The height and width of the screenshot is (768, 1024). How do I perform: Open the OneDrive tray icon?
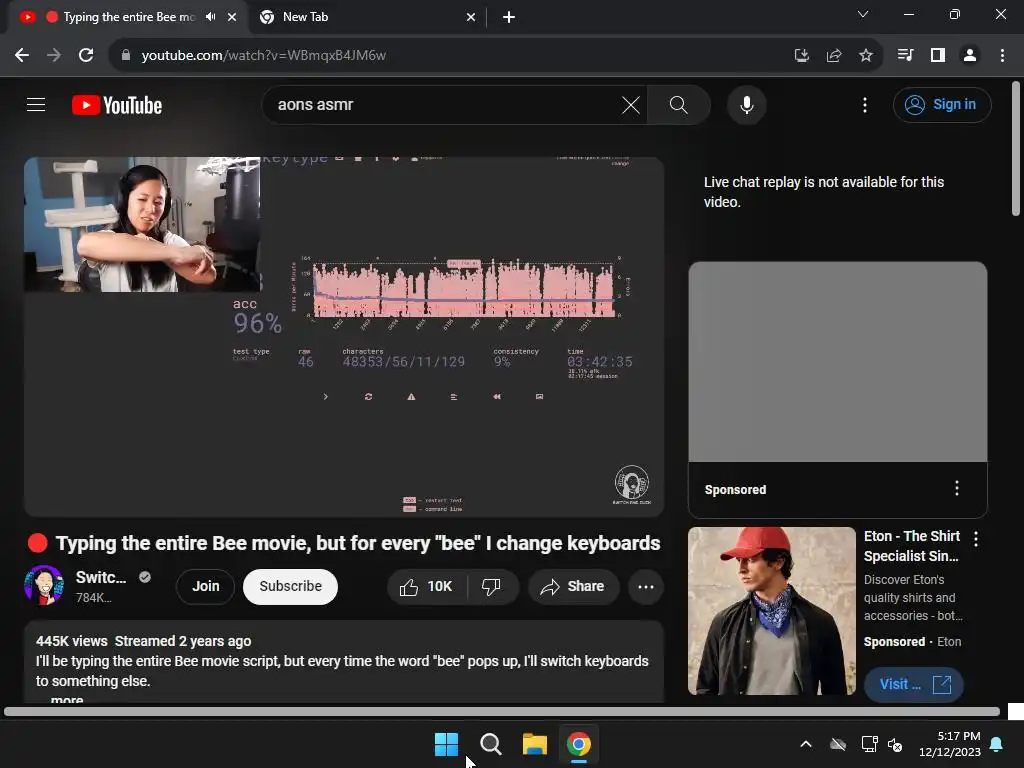838,744
